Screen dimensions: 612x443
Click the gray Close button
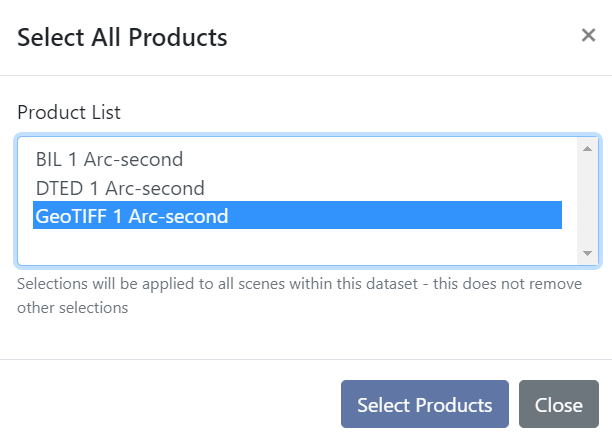[x=558, y=405]
